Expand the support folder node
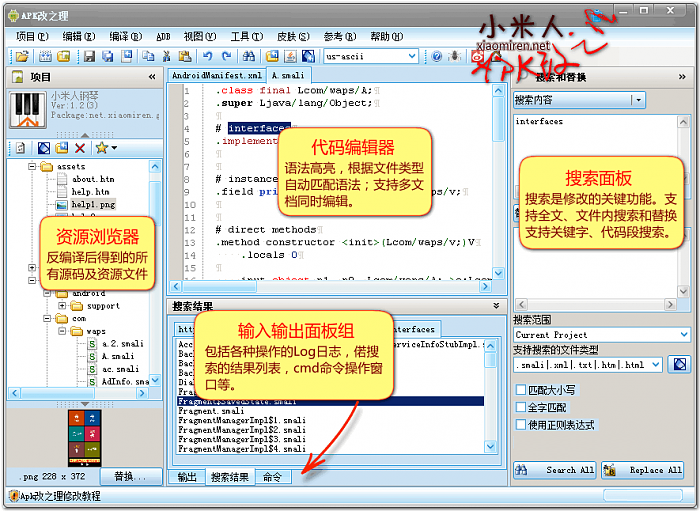Screen dimensions: 700x511 click(62, 306)
